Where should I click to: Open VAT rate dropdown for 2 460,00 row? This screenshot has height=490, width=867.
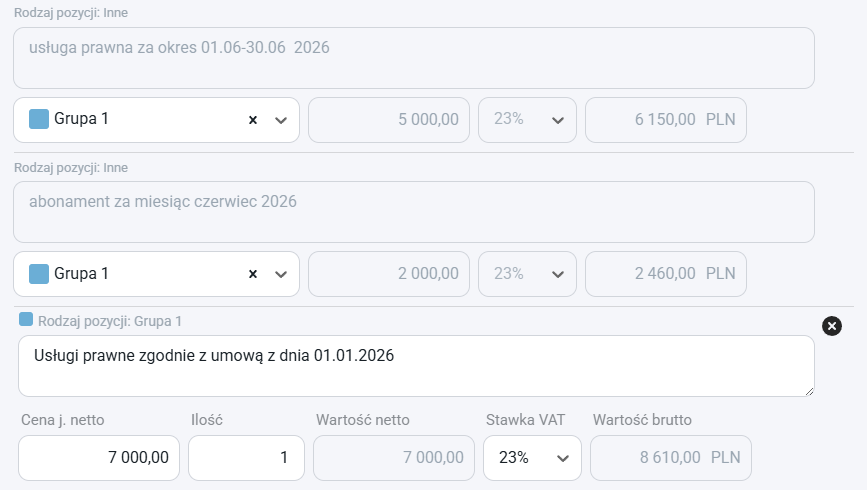click(x=527, y=274)
